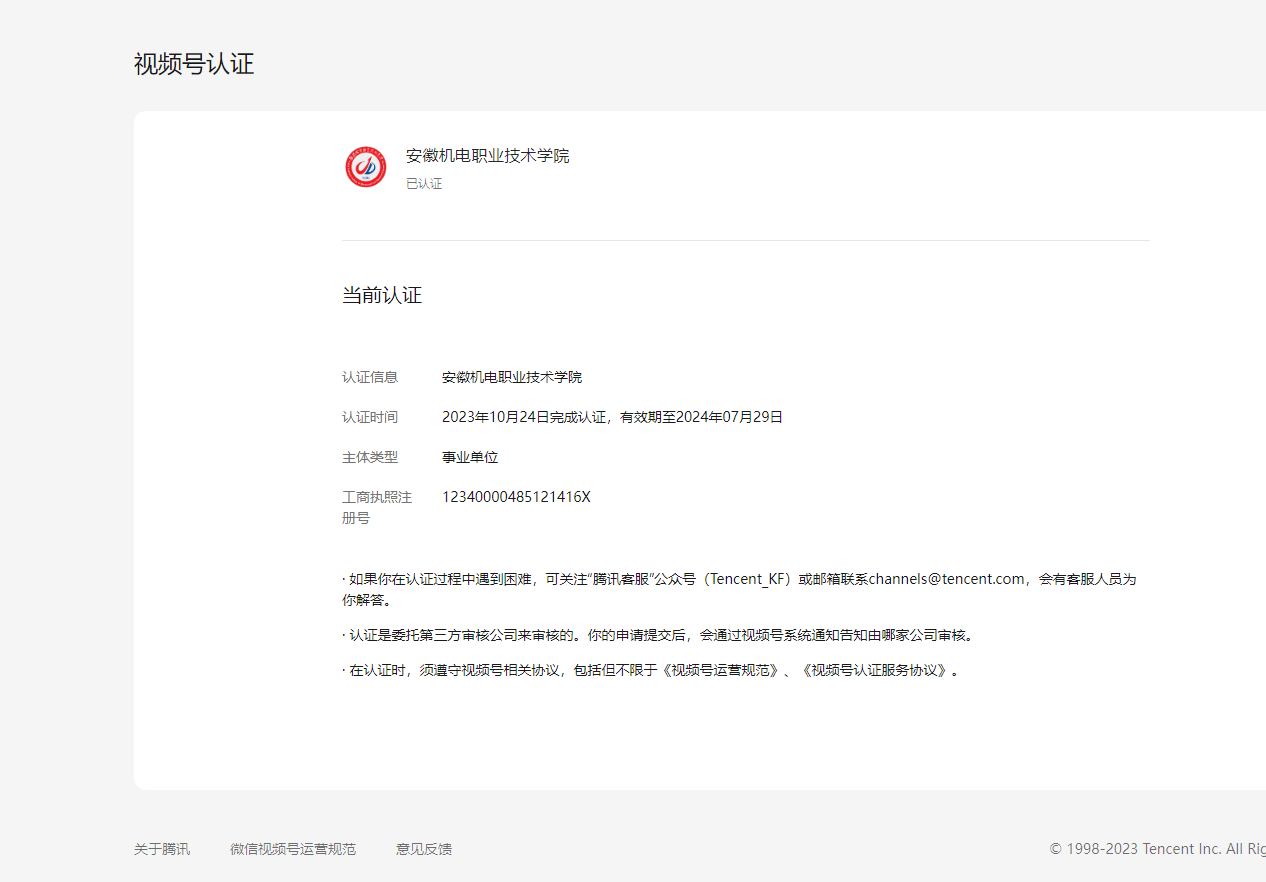Click the note about 第三方审核公司
This screenshot has height=882, width=1266.
[658, 635]
